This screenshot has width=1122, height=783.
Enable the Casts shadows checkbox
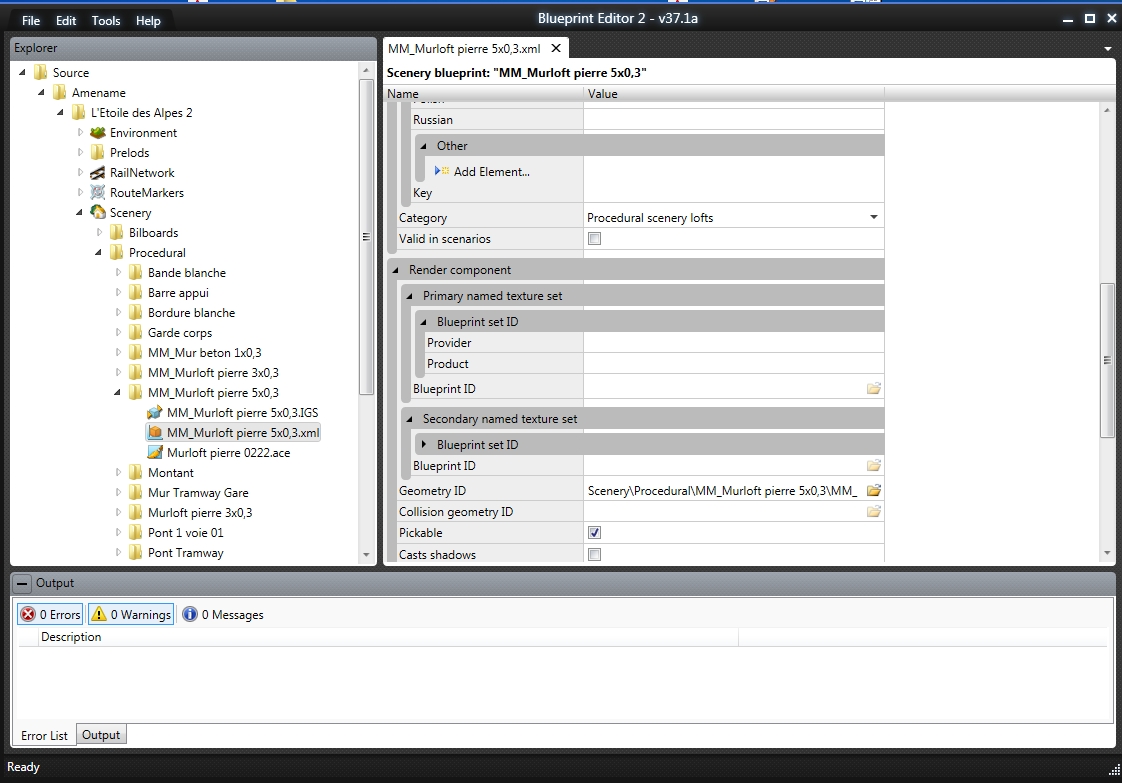tap(594, 554)
